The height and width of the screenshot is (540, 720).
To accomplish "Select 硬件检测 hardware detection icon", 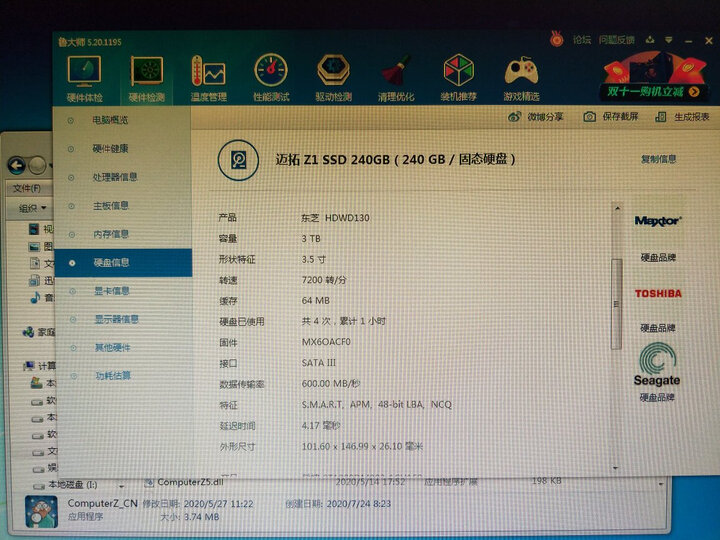I will tap(146, 79).
